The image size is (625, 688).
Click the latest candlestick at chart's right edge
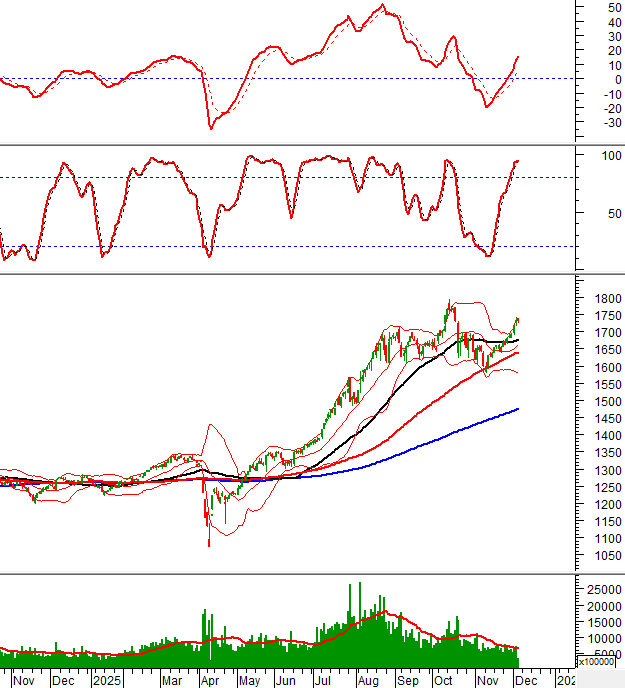pos(518,321)
